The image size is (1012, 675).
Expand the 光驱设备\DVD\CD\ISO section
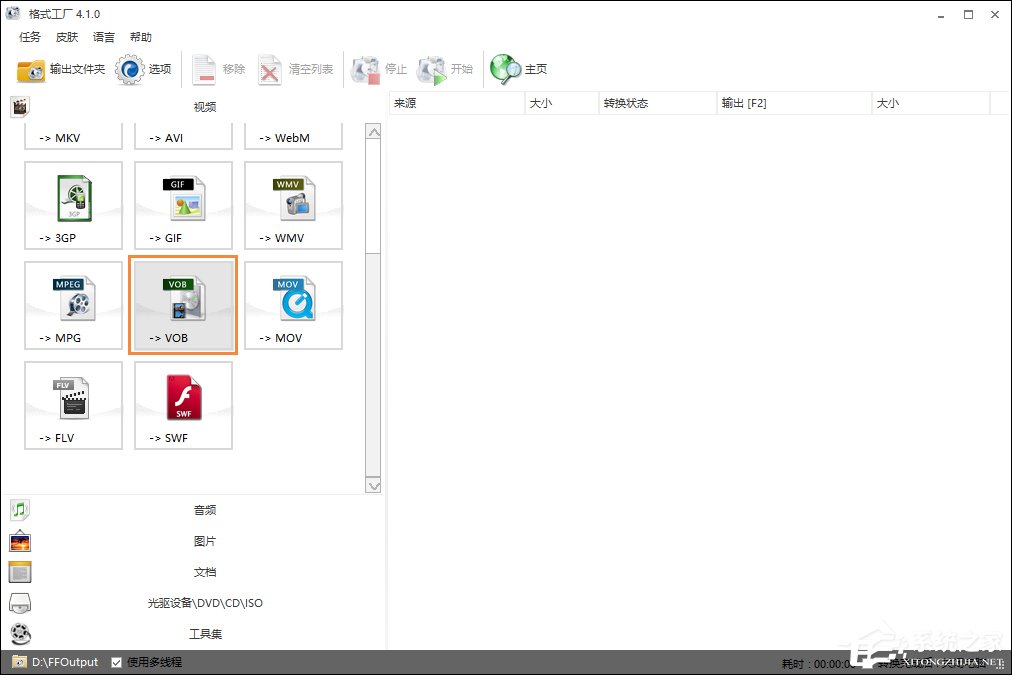click(204, 603)
